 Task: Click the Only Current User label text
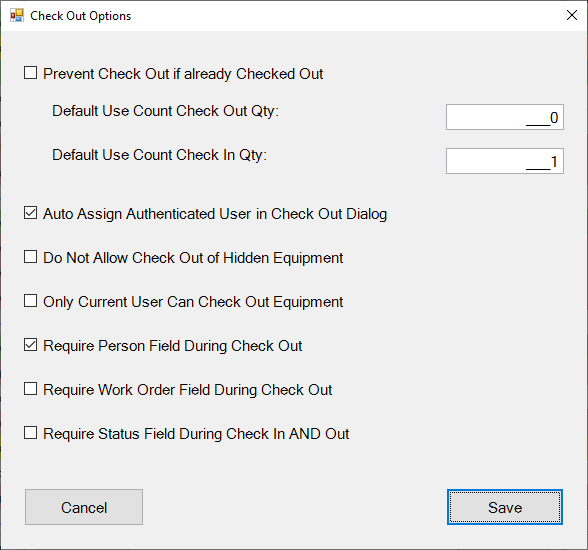click(193, 302)
